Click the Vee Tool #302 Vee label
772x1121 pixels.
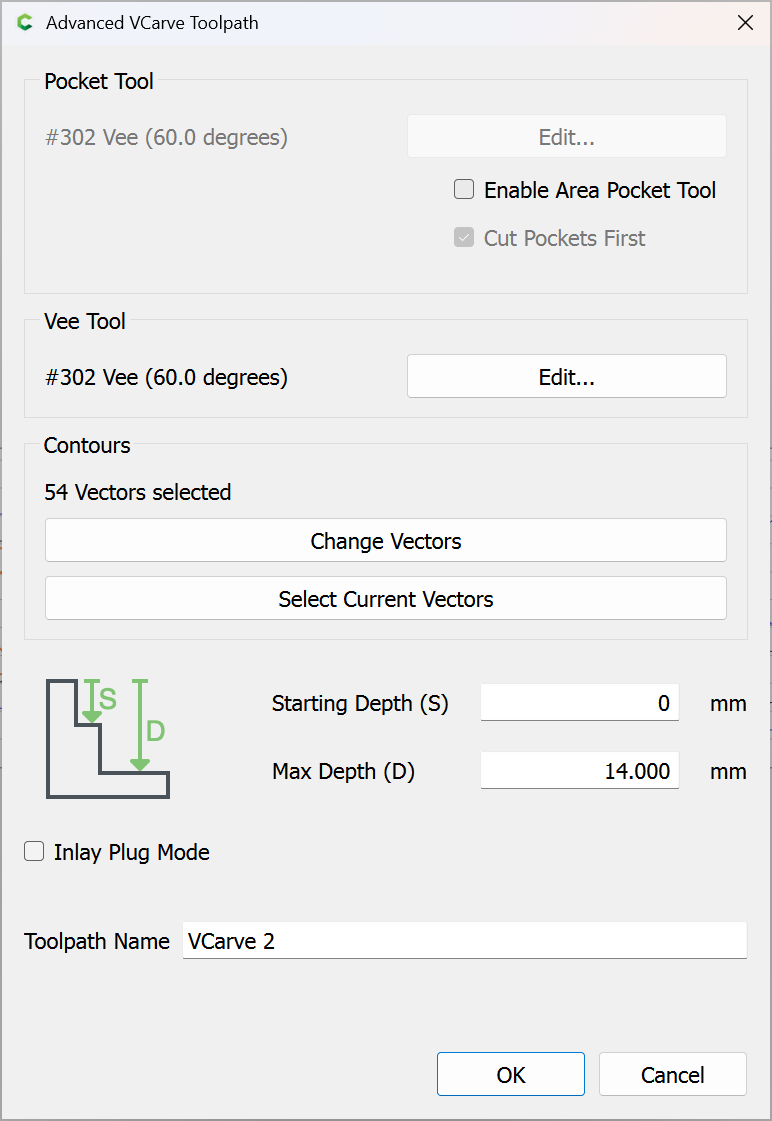tap(167, 377)
